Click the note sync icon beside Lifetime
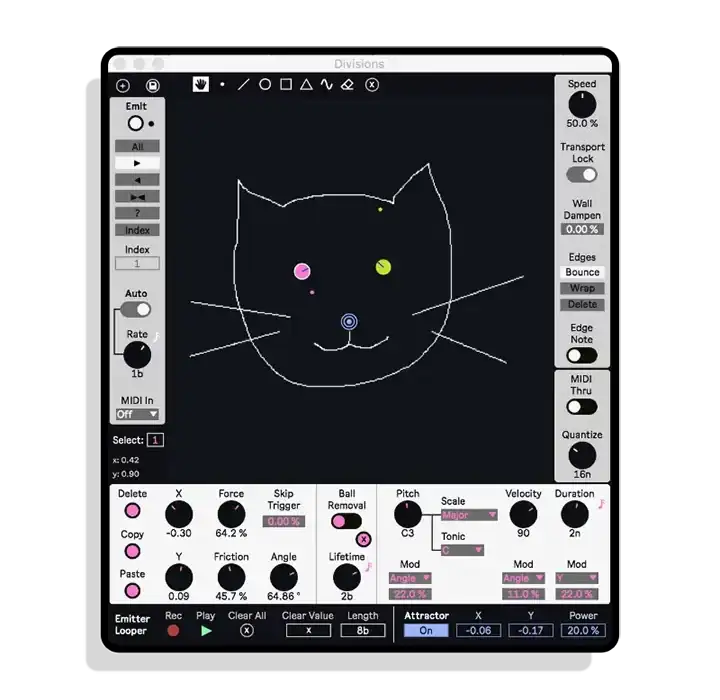Viewport: 720px width, 700px height. click(368, 567)
